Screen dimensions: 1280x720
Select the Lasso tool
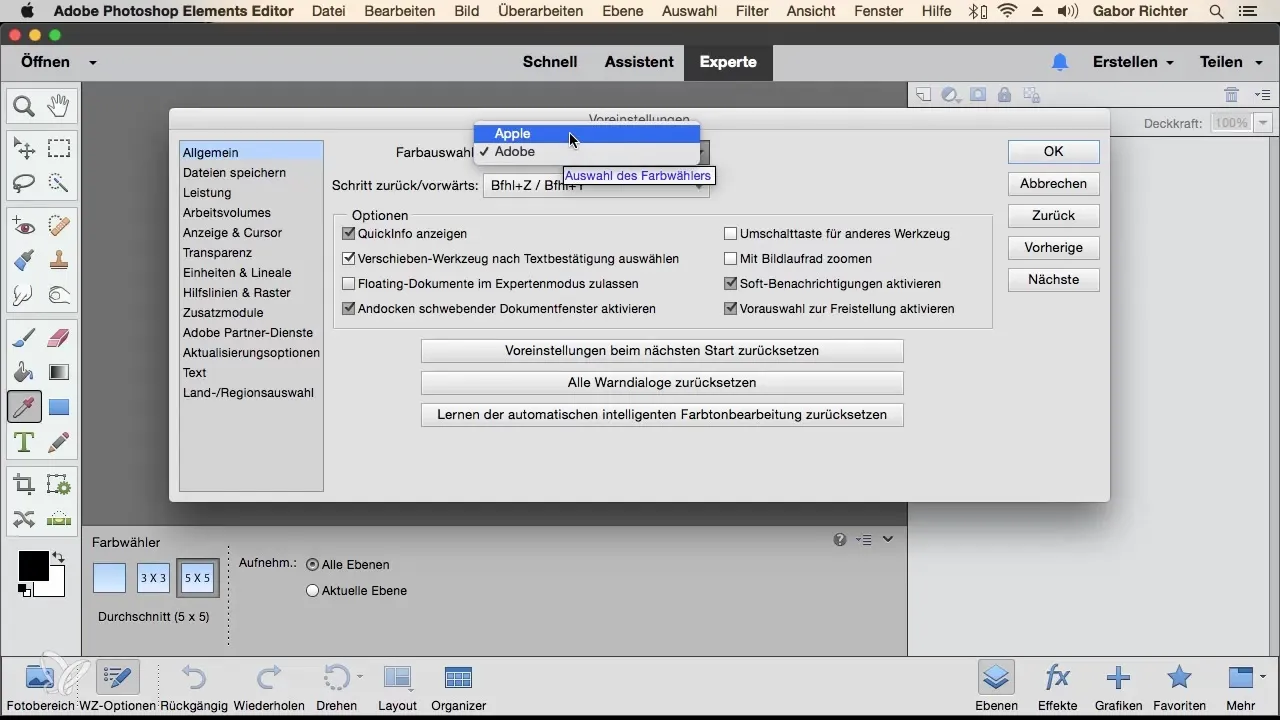coord(24,183)
